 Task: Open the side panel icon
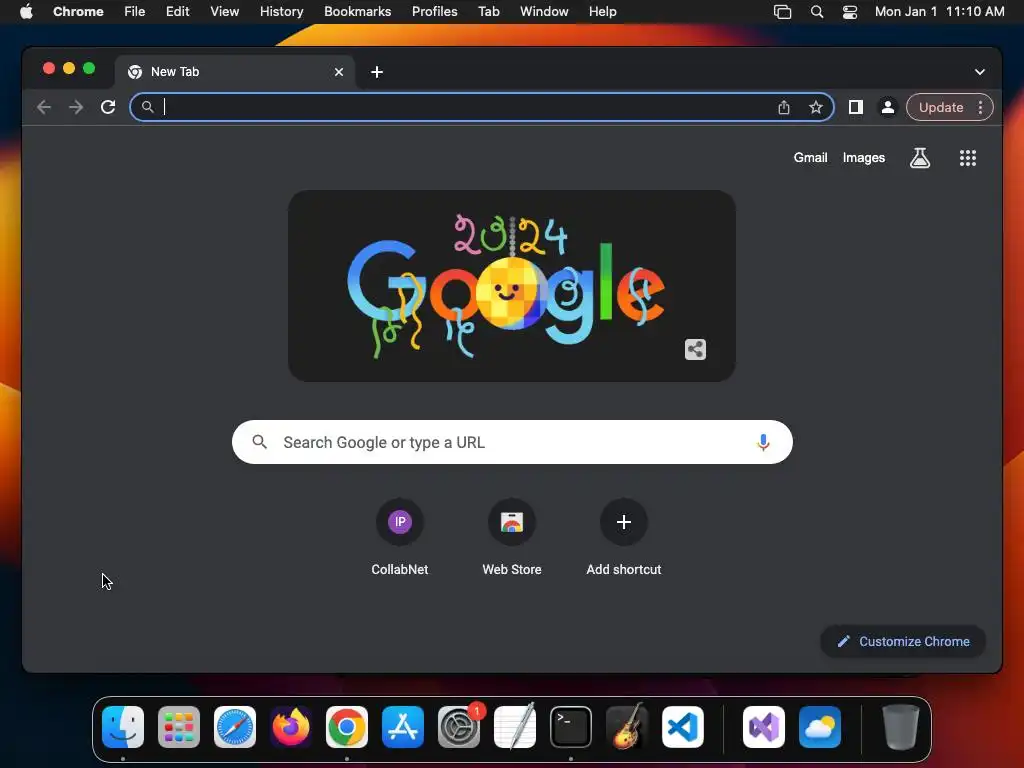click(x=856, y=107)
